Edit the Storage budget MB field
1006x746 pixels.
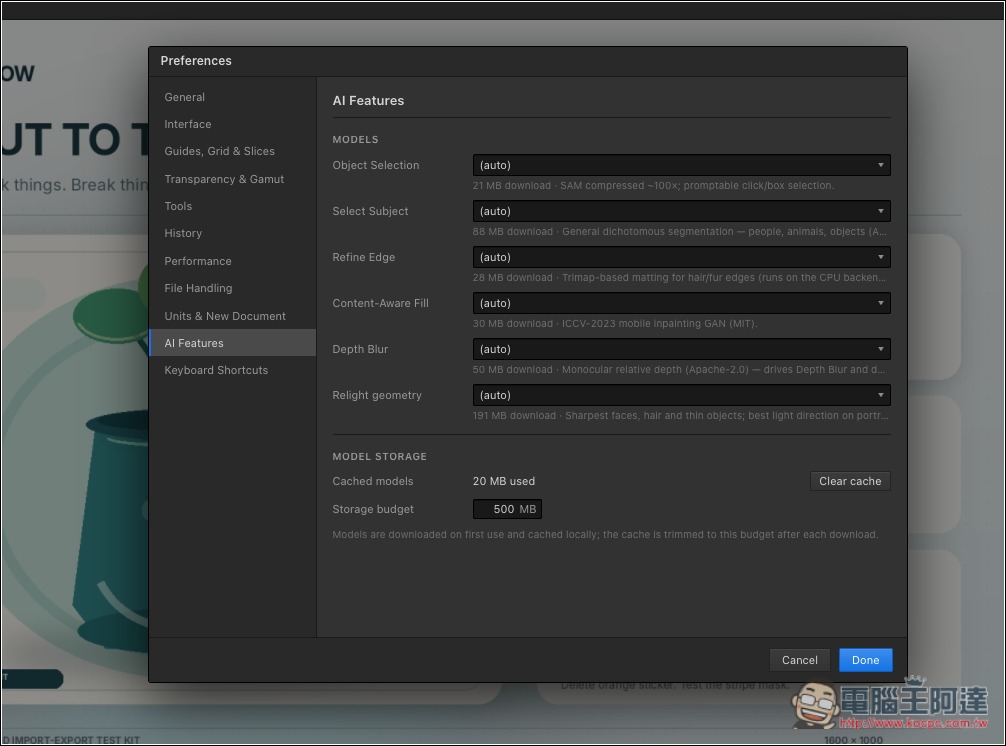click(507, 509)
